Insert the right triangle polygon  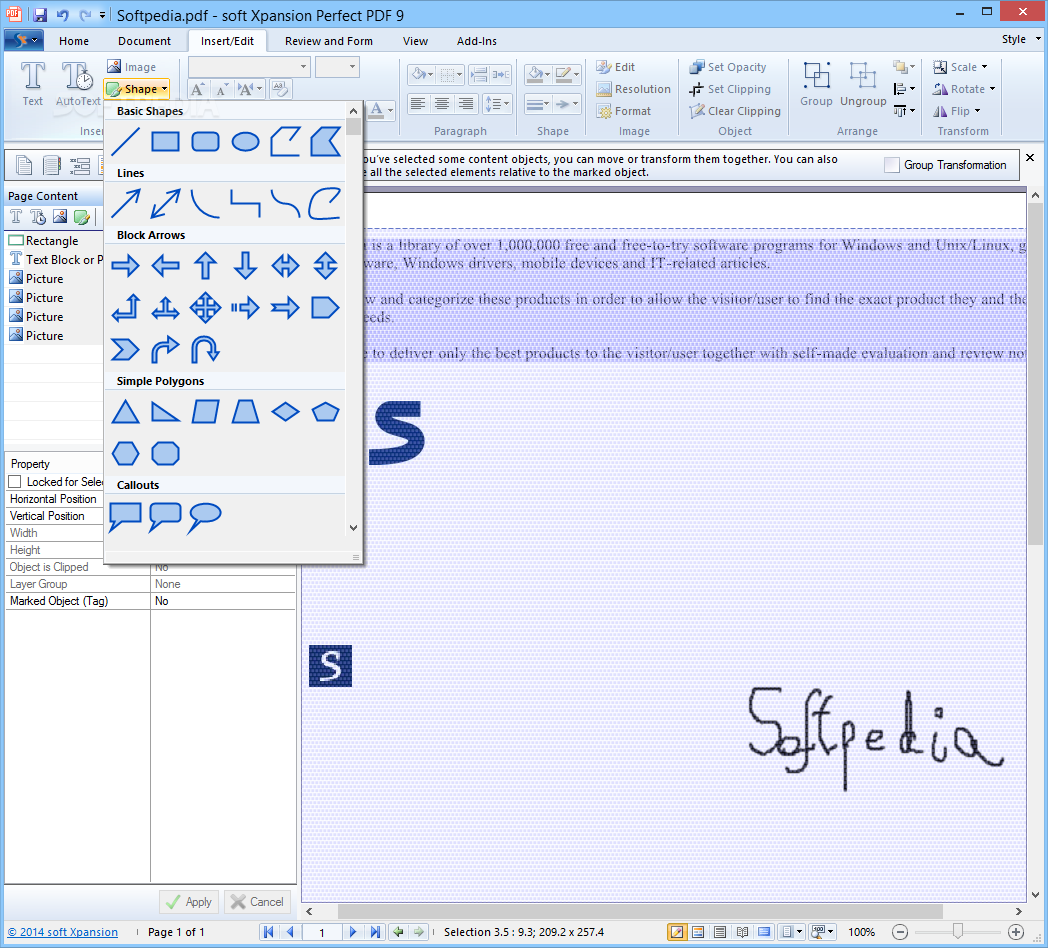coord(165,412)
